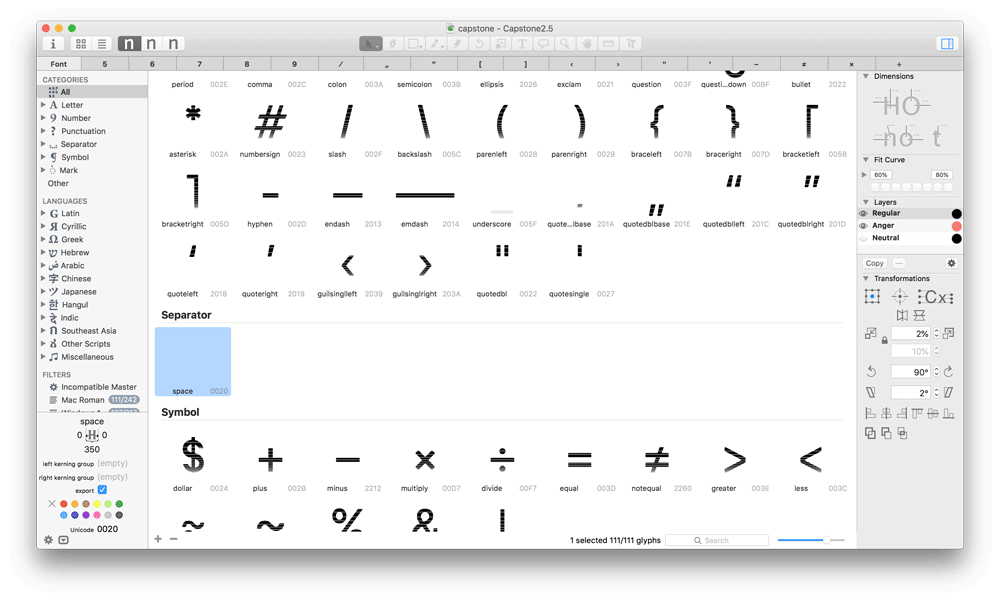1000x601 pixels.
Task: Hide the Regular layer with its eye toggle
Action: coord(863,212)
